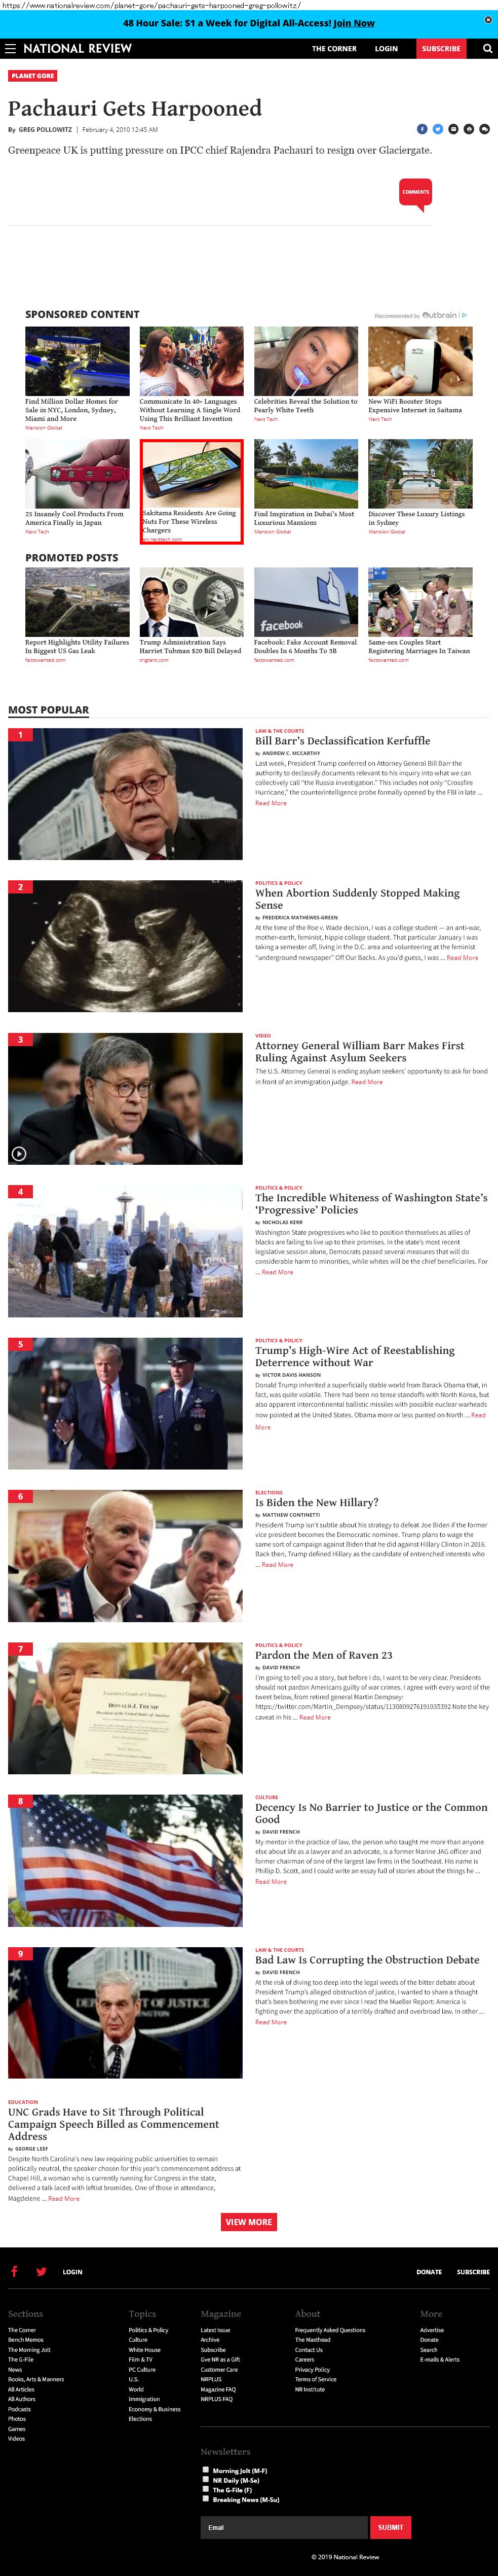The image size is (498, 2576).
Task: Open the Planet Gore category tag
Action: (33, 75)
